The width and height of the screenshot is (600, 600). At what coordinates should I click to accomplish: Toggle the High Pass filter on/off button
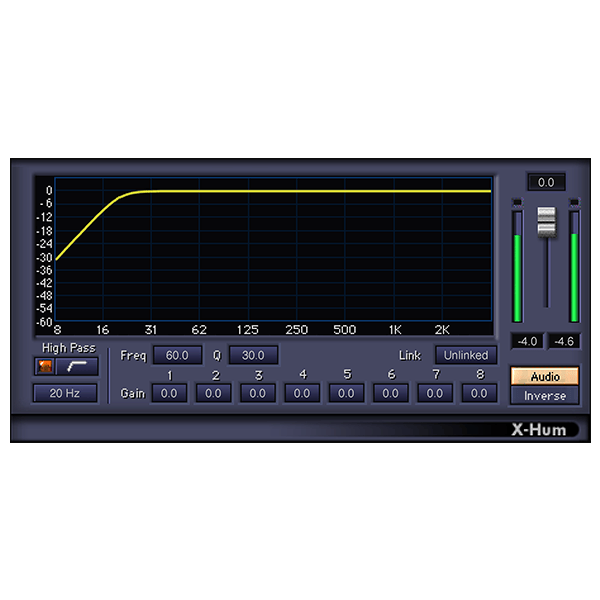click(x=44, y=366)
